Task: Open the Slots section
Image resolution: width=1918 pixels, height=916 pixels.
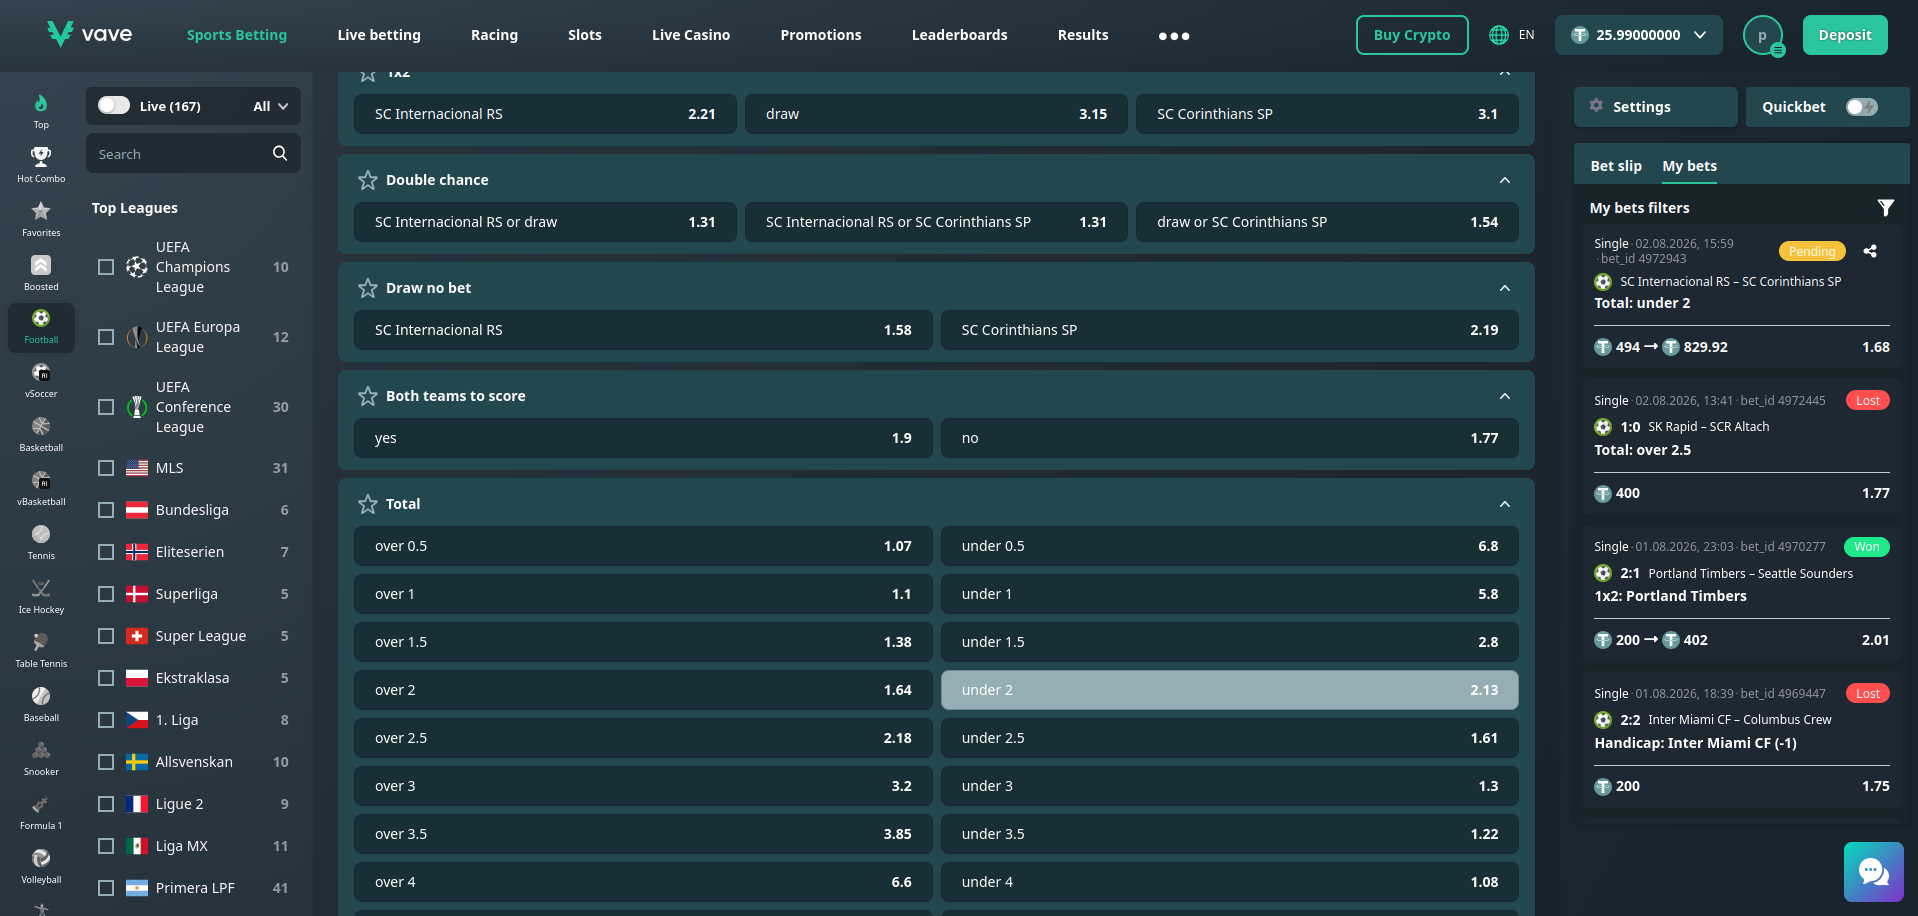Action: point(585,35)
